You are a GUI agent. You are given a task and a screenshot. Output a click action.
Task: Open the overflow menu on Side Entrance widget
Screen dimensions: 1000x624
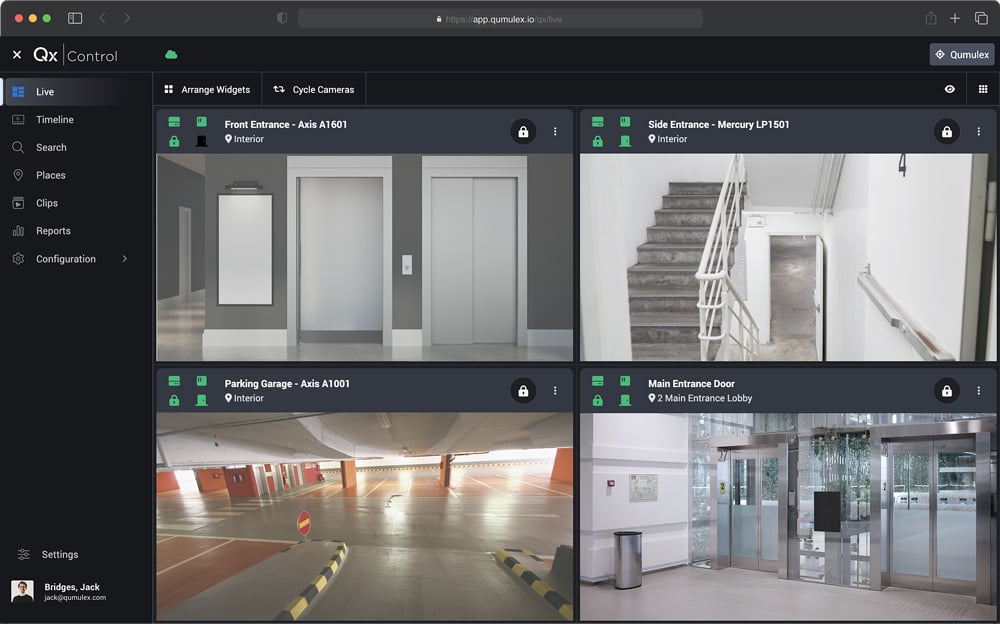point(979,131)
